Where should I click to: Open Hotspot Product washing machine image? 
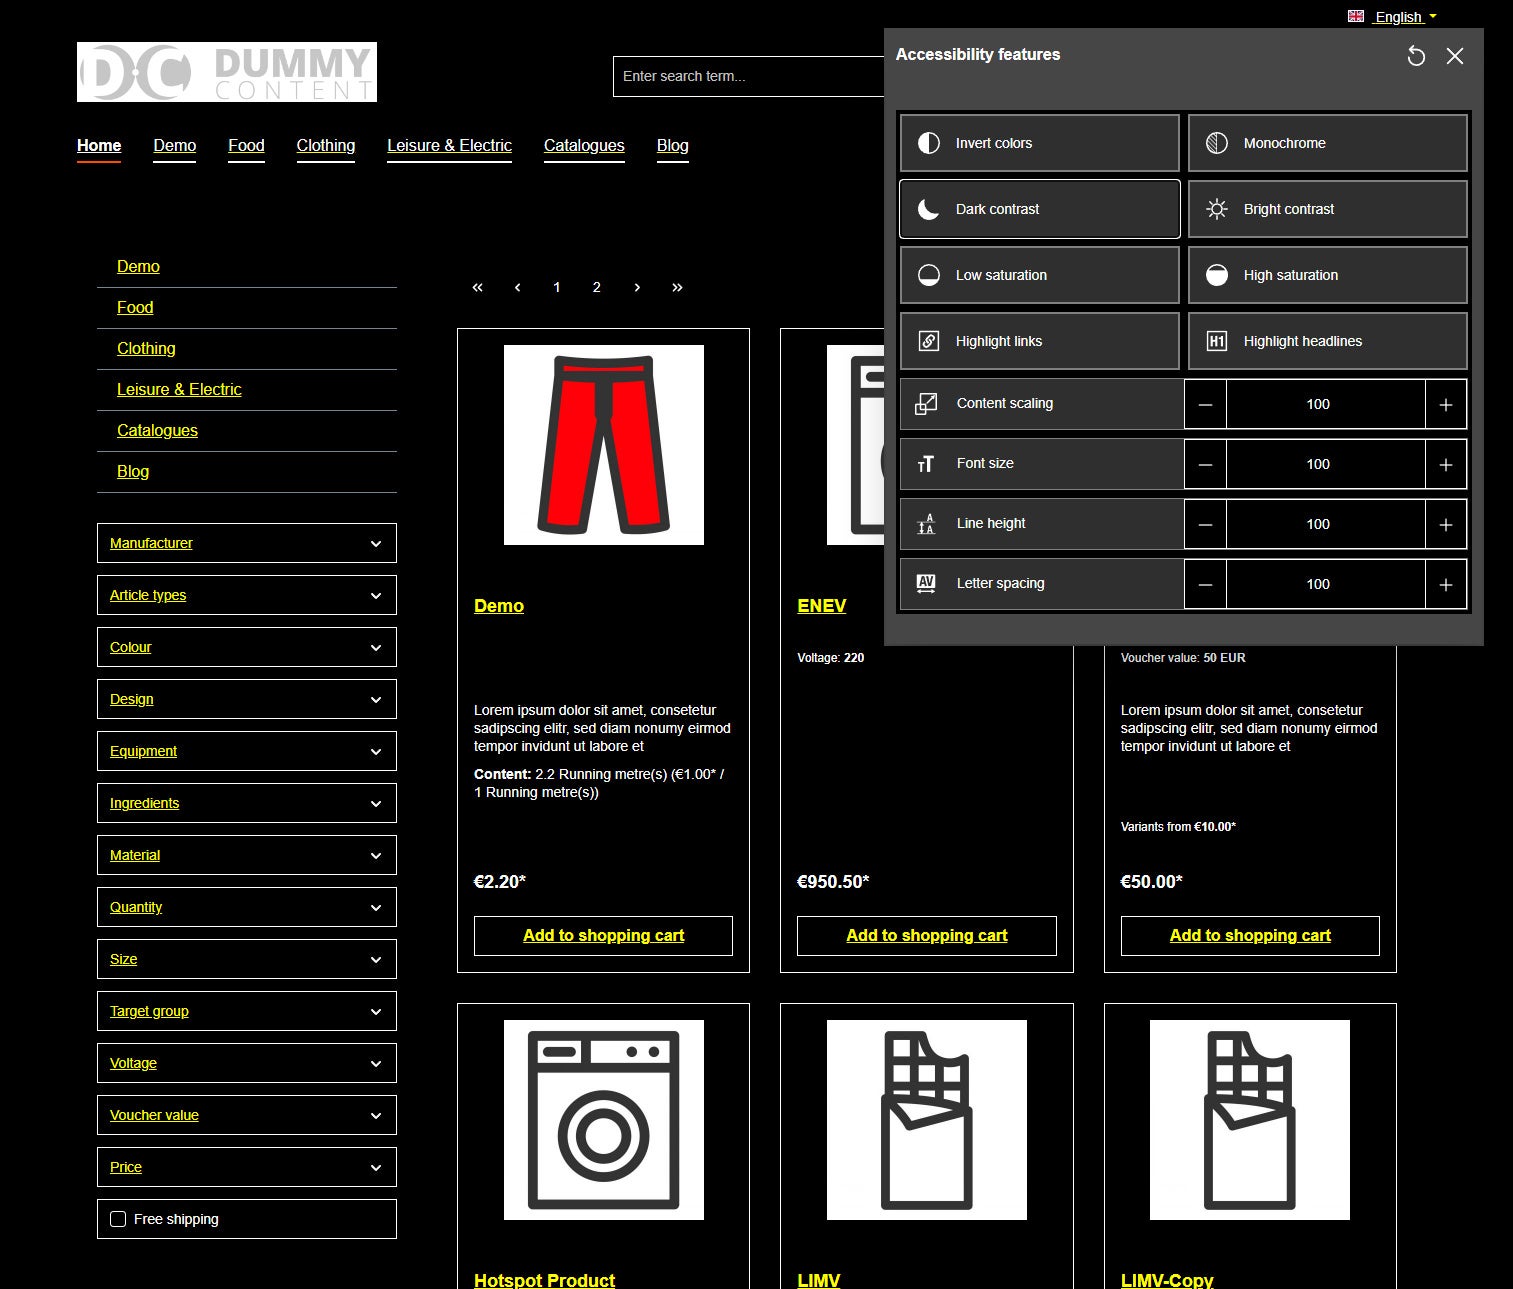(x=604, y=1120)
